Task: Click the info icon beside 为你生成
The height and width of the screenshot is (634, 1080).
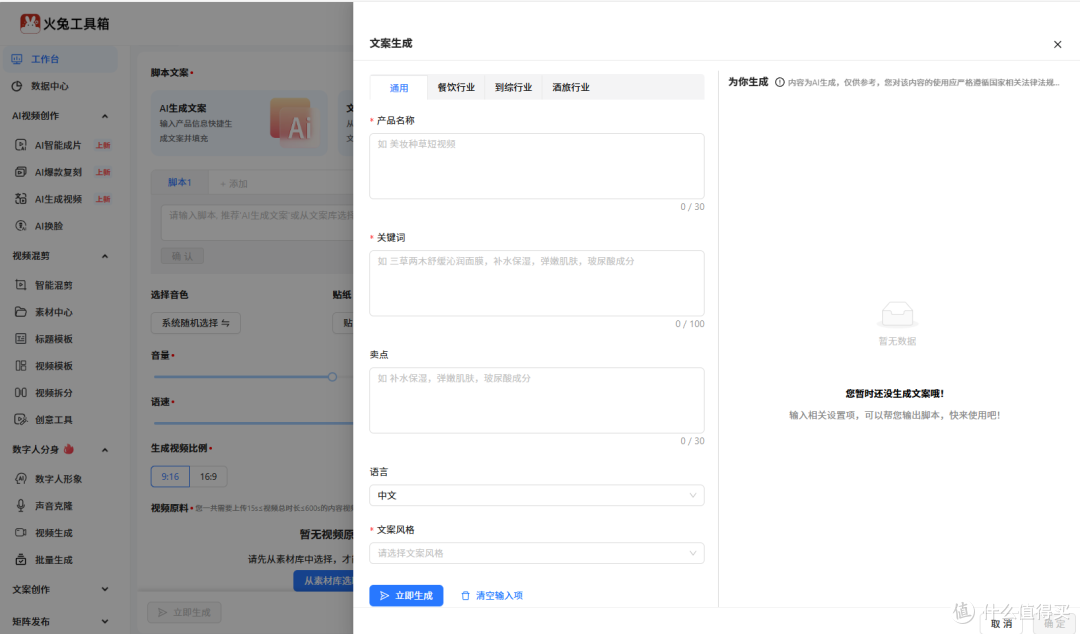Action: pyautogui.click(x=780, y=82)
